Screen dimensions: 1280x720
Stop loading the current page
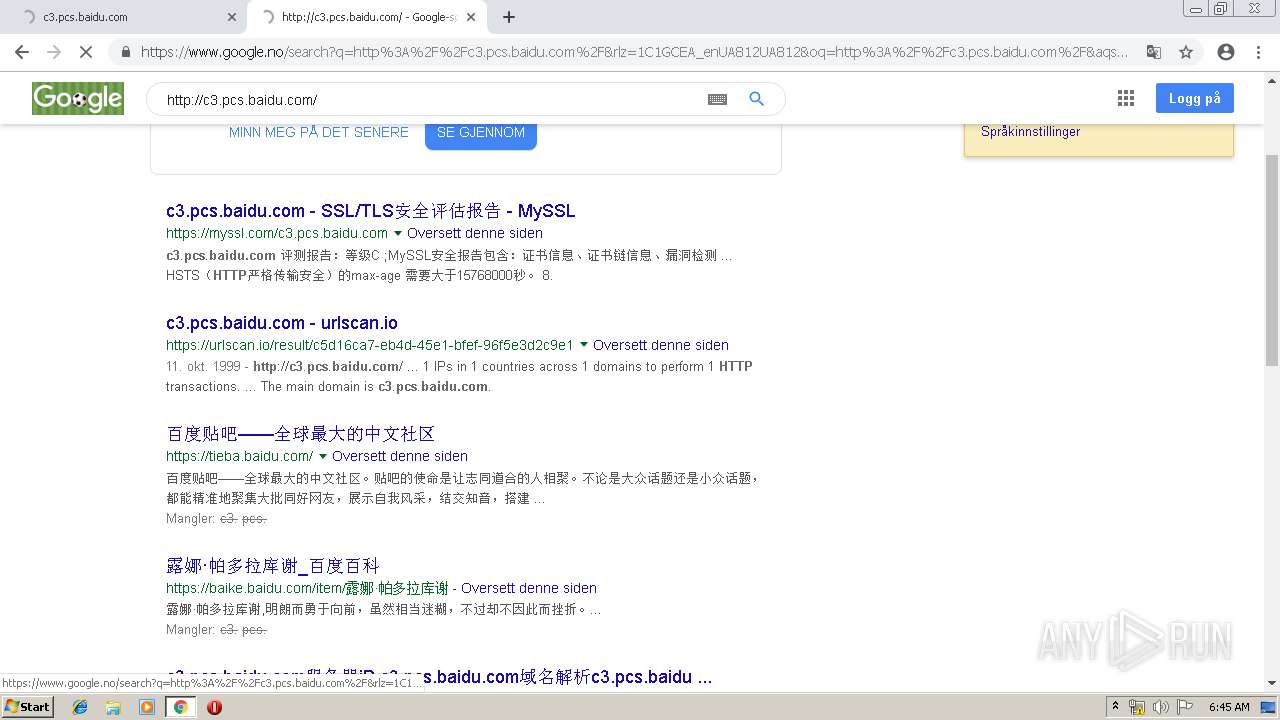tap(86, 52)
